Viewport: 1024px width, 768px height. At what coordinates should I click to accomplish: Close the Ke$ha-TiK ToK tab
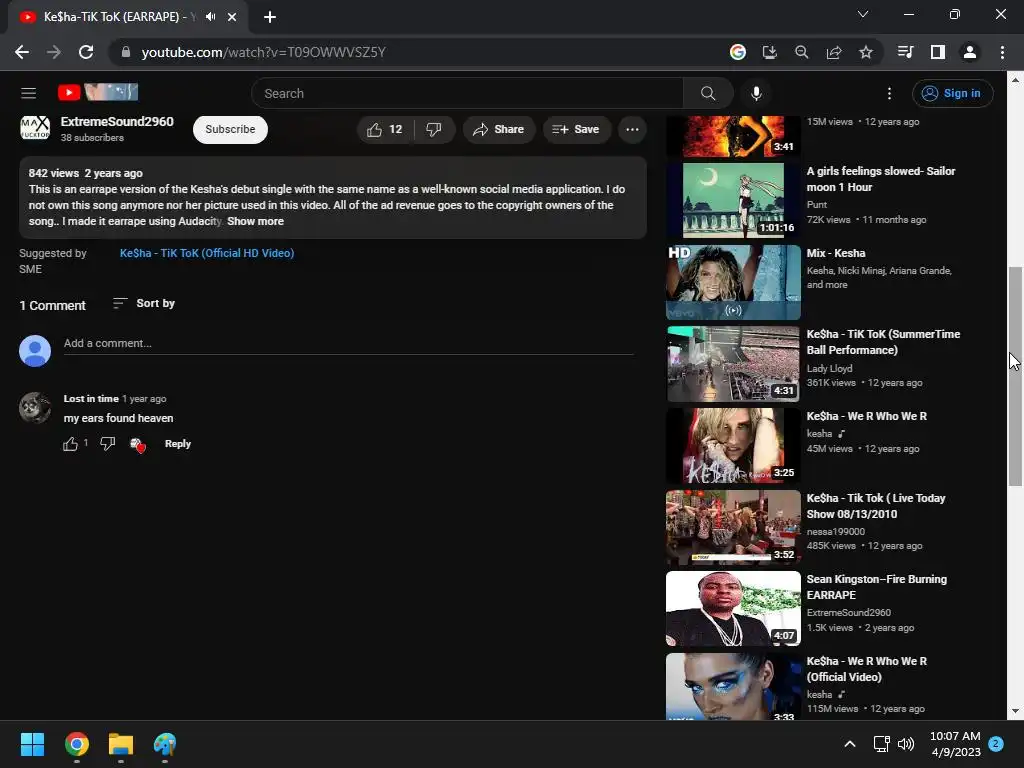click(232, 17)
